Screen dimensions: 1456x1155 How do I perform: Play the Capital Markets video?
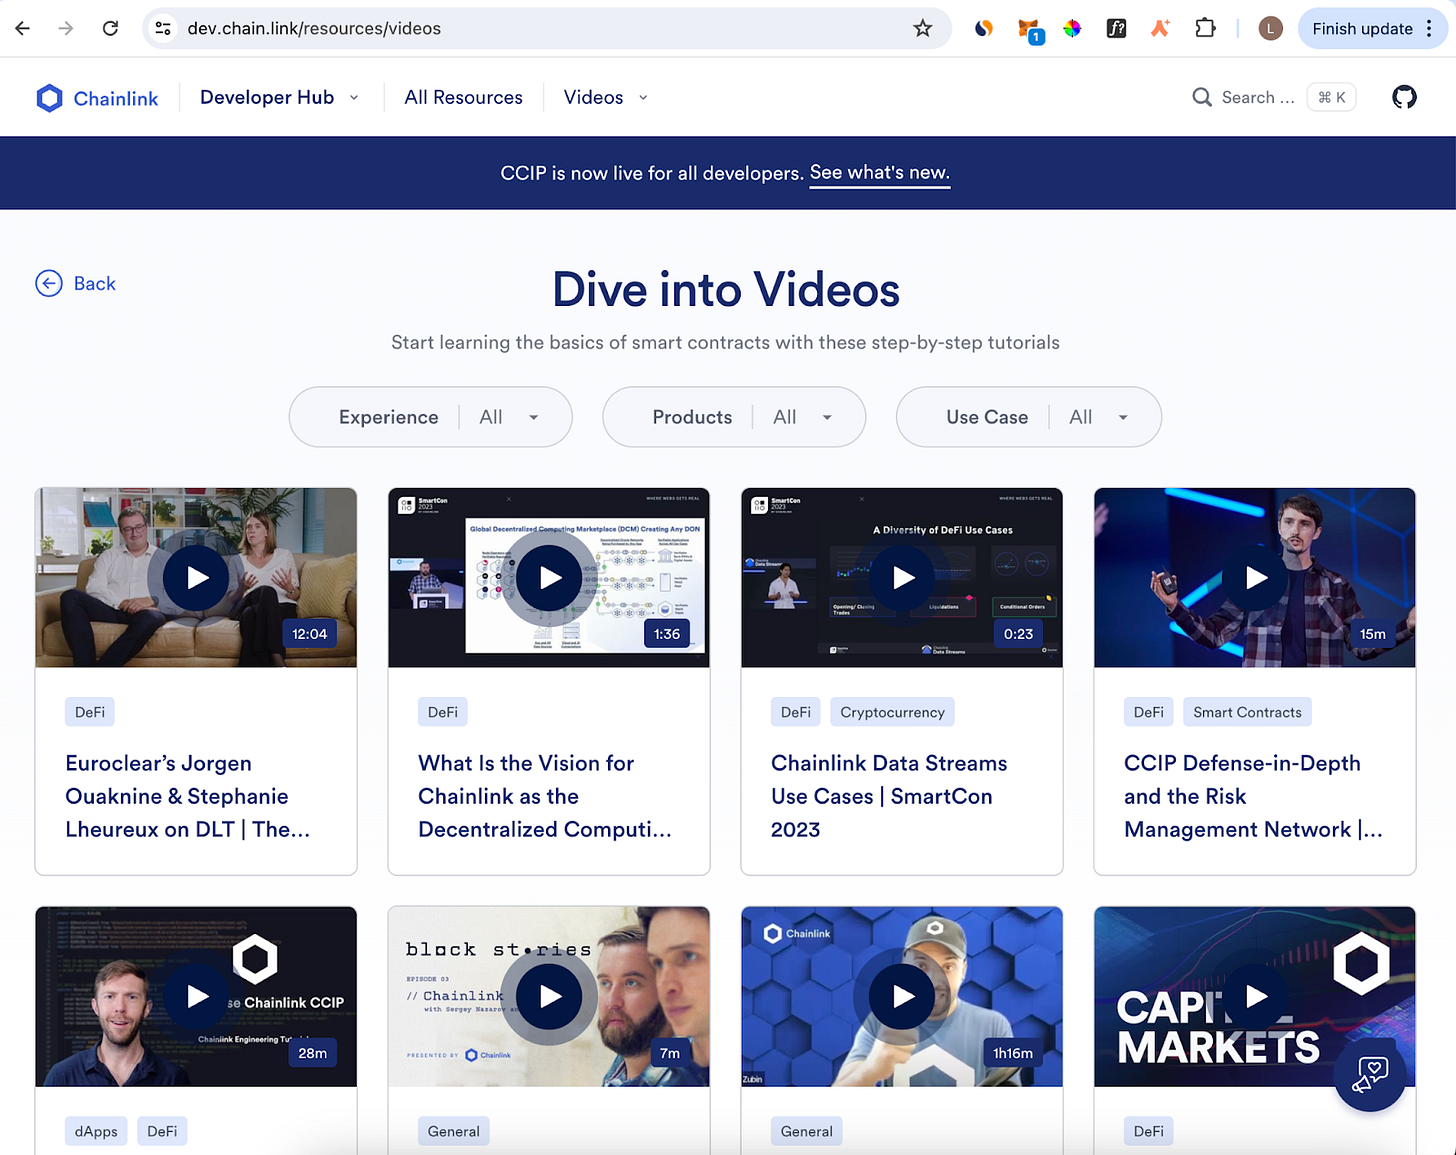(x=1255, y=996)
